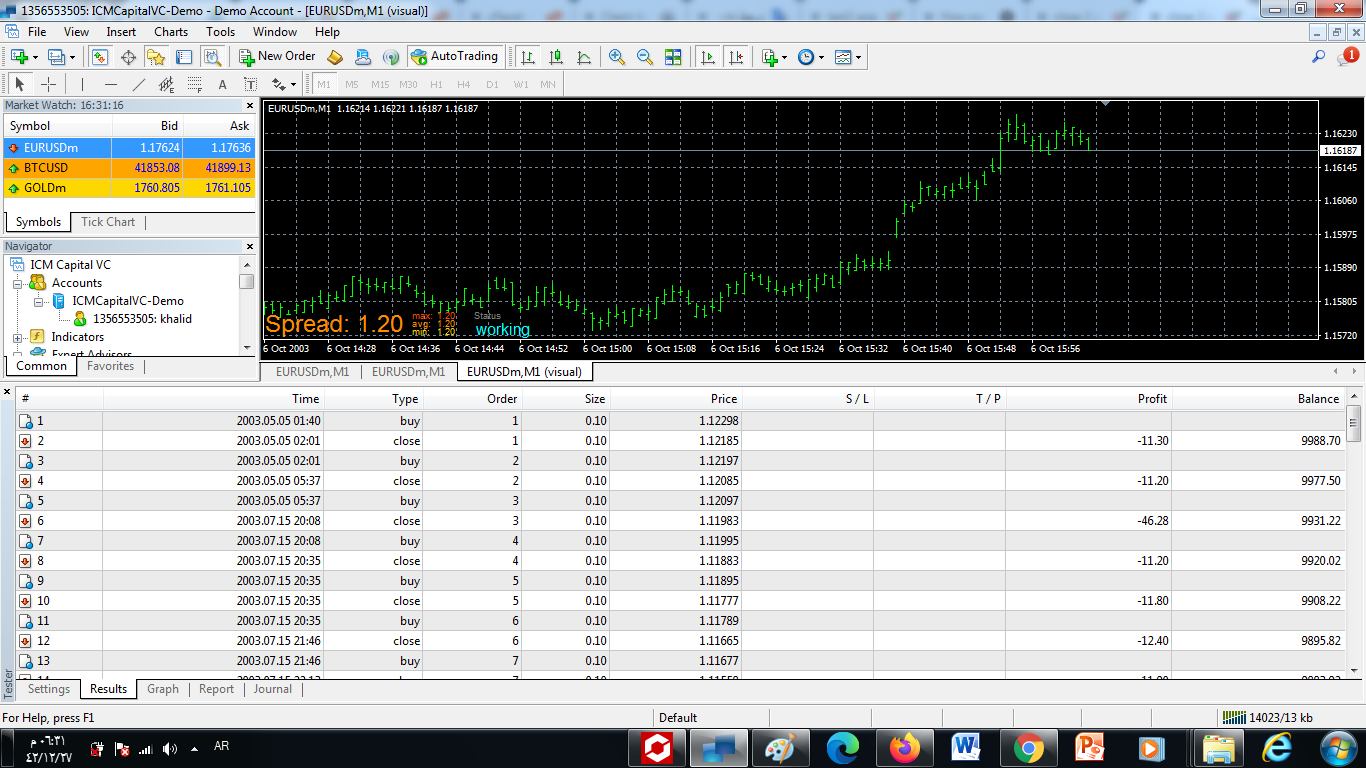This screenshot has height=768, width=1366.
Task: Click the Navigator scrollbar thumb
Action: pos(247,282)
